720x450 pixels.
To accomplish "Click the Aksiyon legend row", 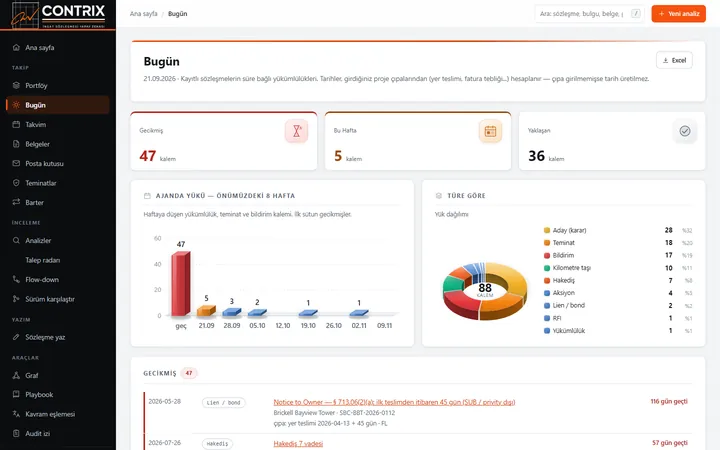I will click(618, 293).
